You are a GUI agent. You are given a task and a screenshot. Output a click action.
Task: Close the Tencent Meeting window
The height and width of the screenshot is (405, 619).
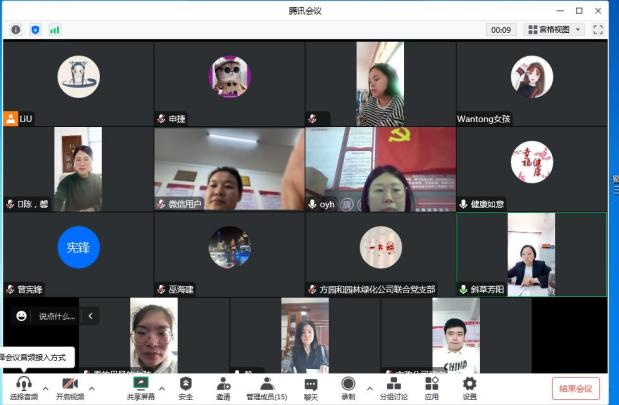(x=598, y=11)
